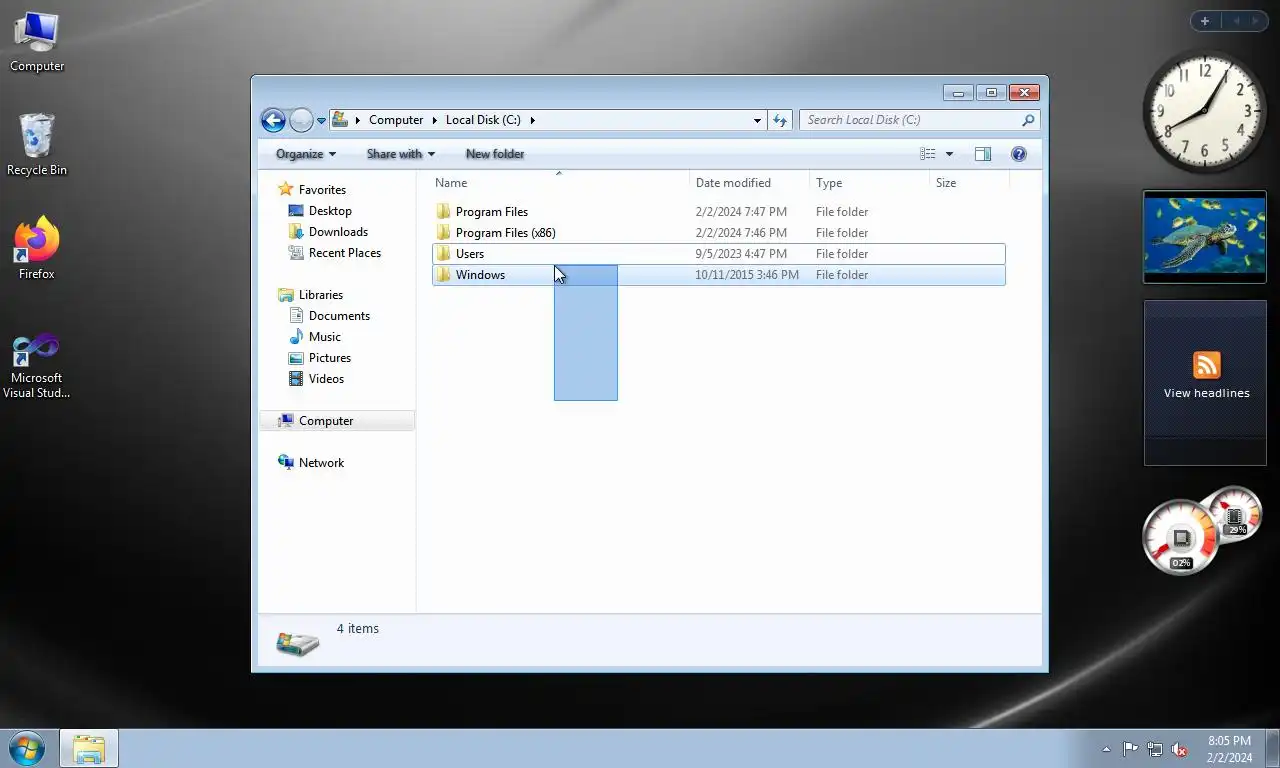The height and width of the screenshot is (768, 1280).
Task: Open the network tray icon
Action: (1155, 749)
